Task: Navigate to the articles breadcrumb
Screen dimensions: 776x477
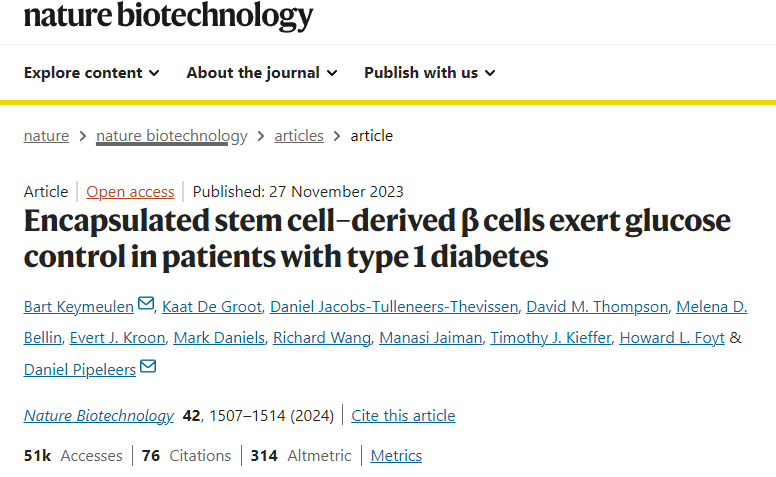Action: click(x=299, y=136)
